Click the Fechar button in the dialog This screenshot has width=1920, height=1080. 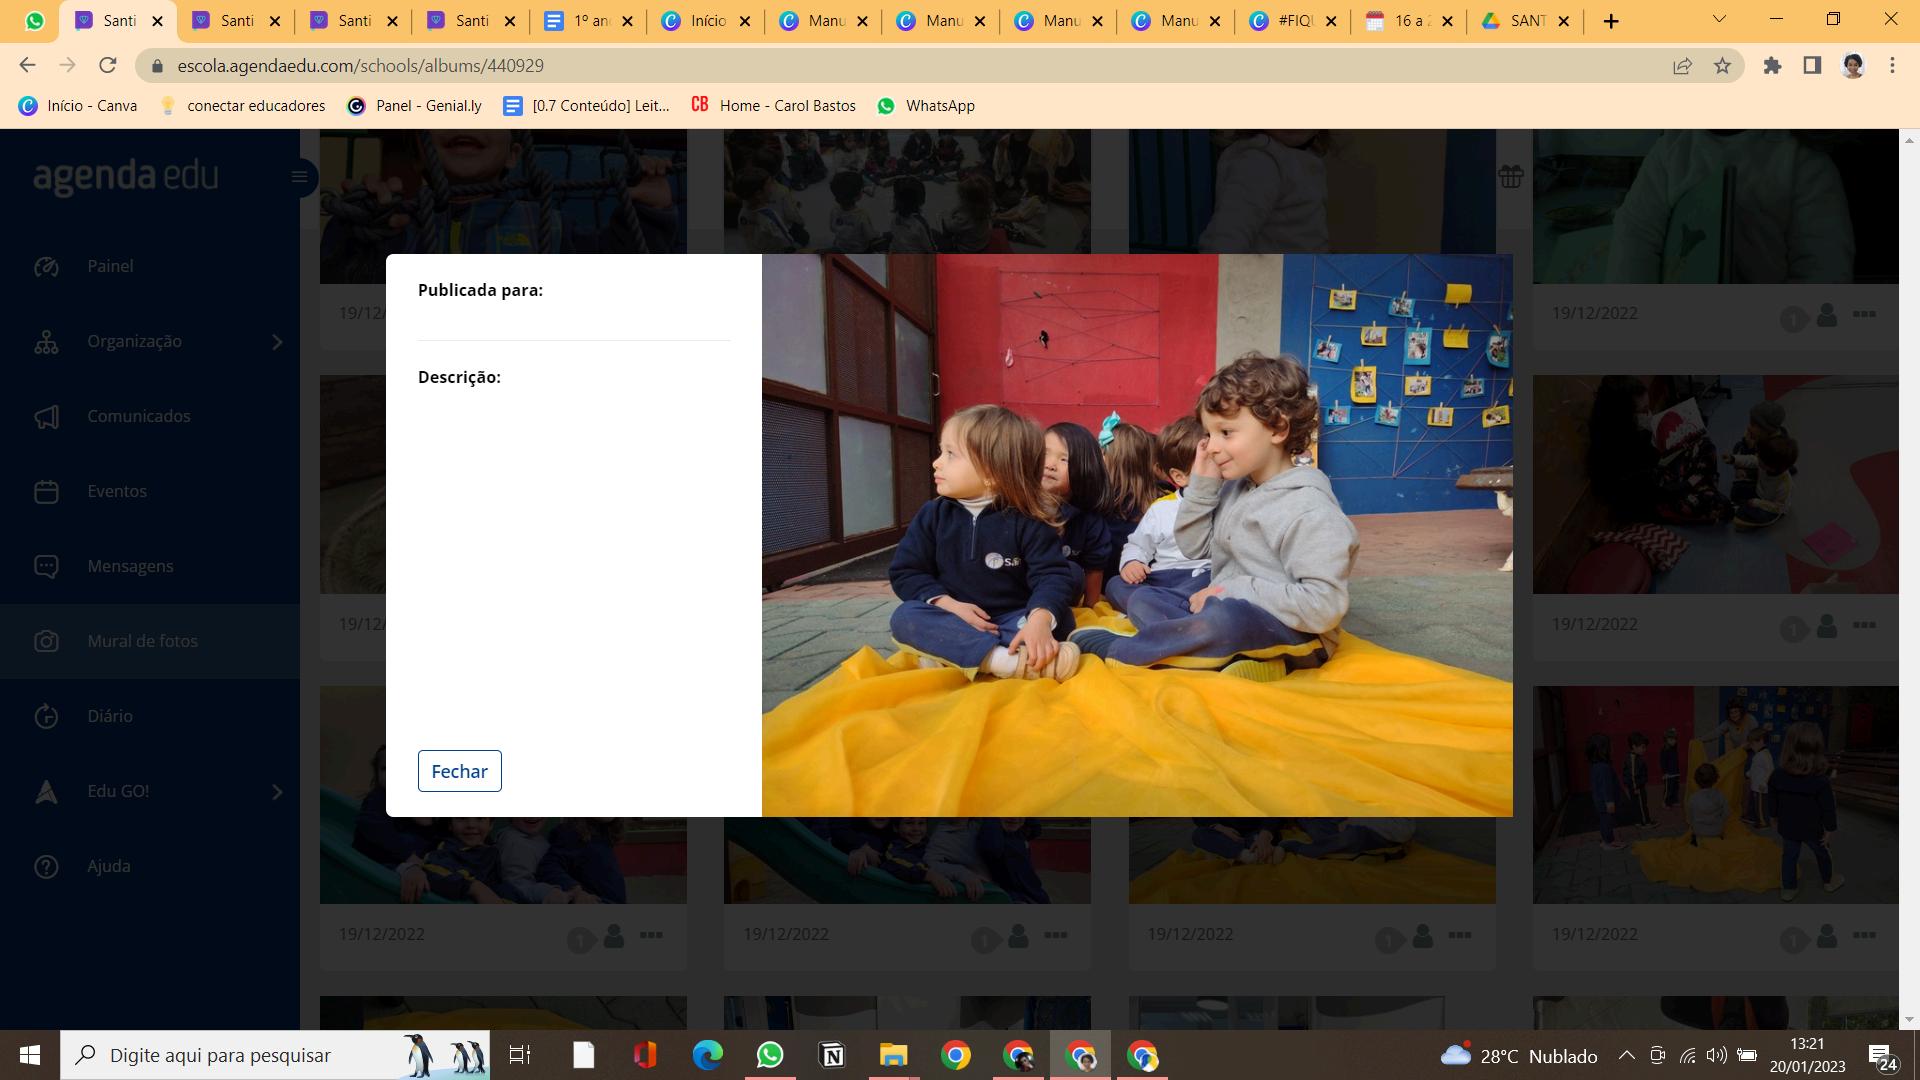[459, 771]
